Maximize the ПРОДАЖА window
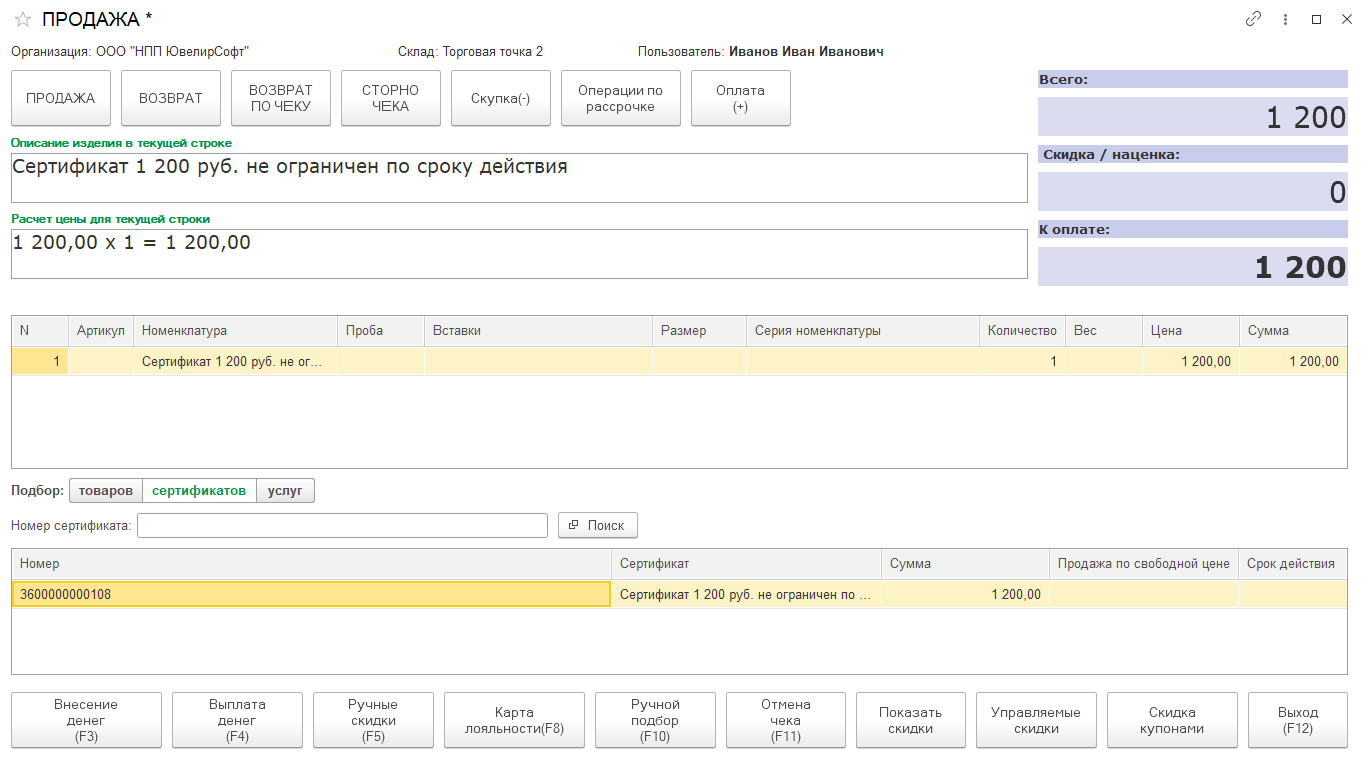Image resolution: width=1364 pixels, height=759 pixels. pyautogui.click(x=1316, y=19)
